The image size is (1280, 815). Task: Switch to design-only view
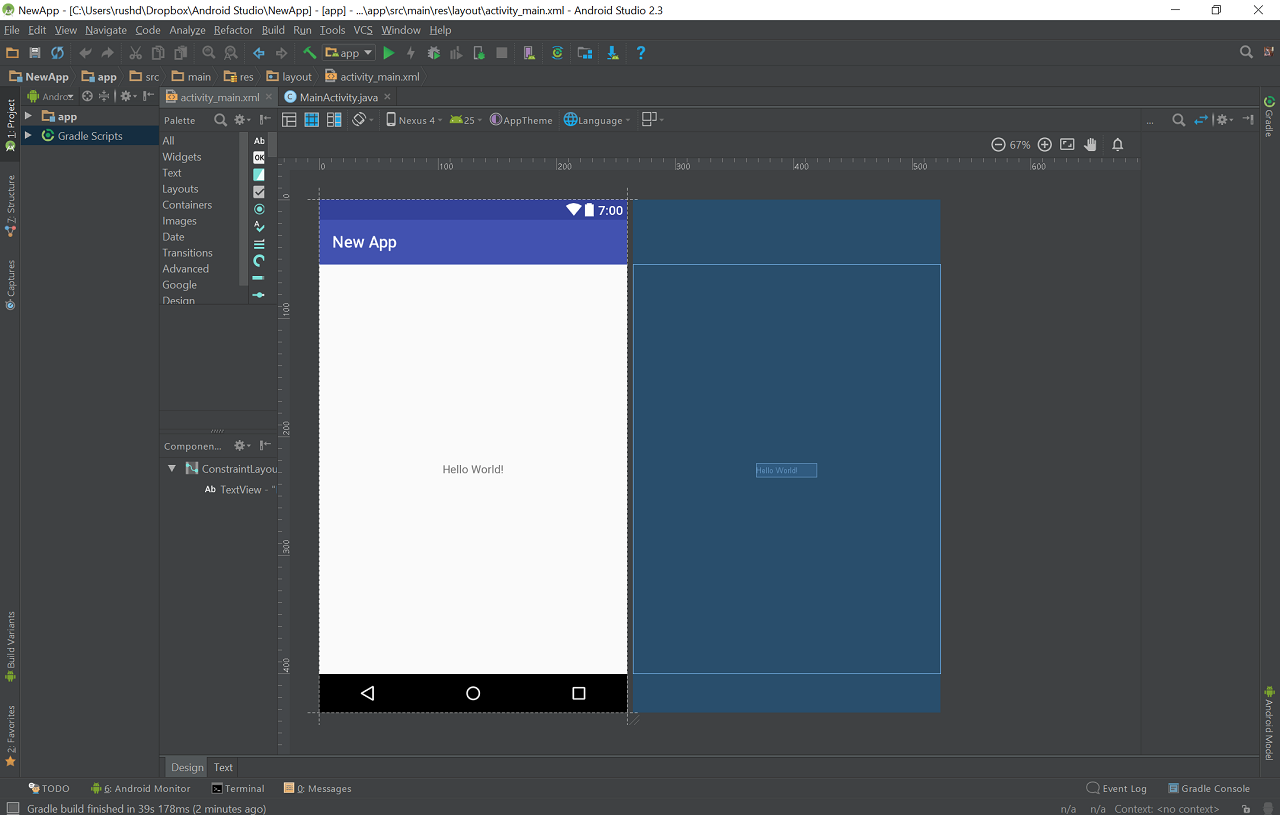(x=289, y=120)
